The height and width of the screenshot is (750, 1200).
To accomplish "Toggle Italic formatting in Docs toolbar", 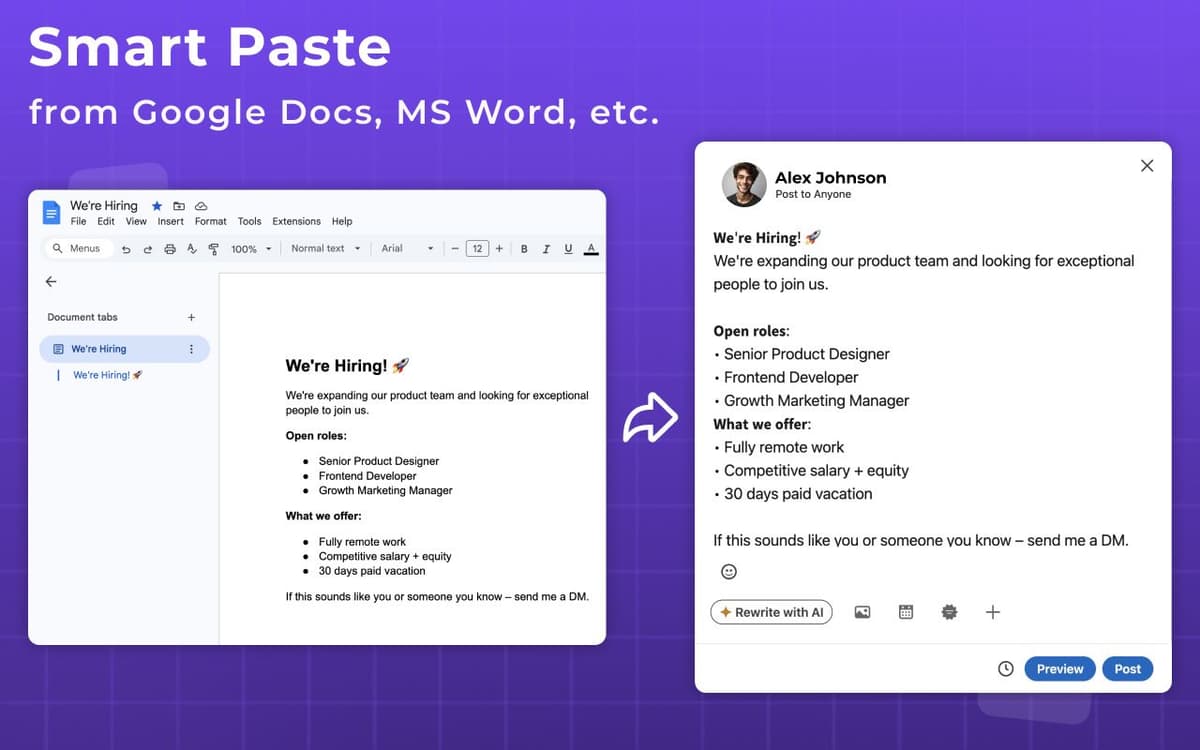I will pos(546,249).
